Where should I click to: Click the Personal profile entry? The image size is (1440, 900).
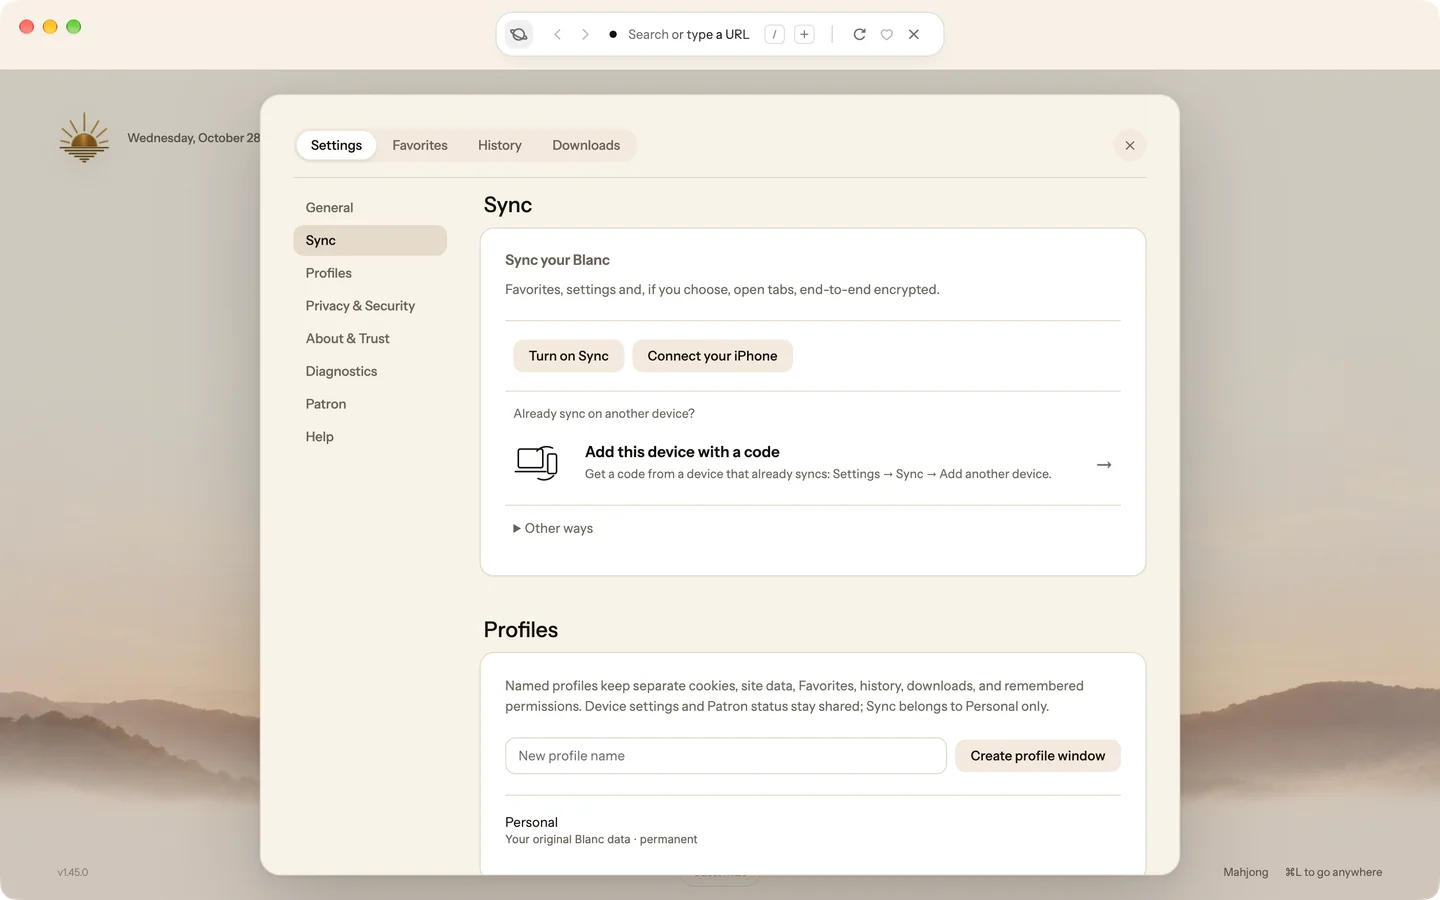pyautogui.click(x=601, y=830)
